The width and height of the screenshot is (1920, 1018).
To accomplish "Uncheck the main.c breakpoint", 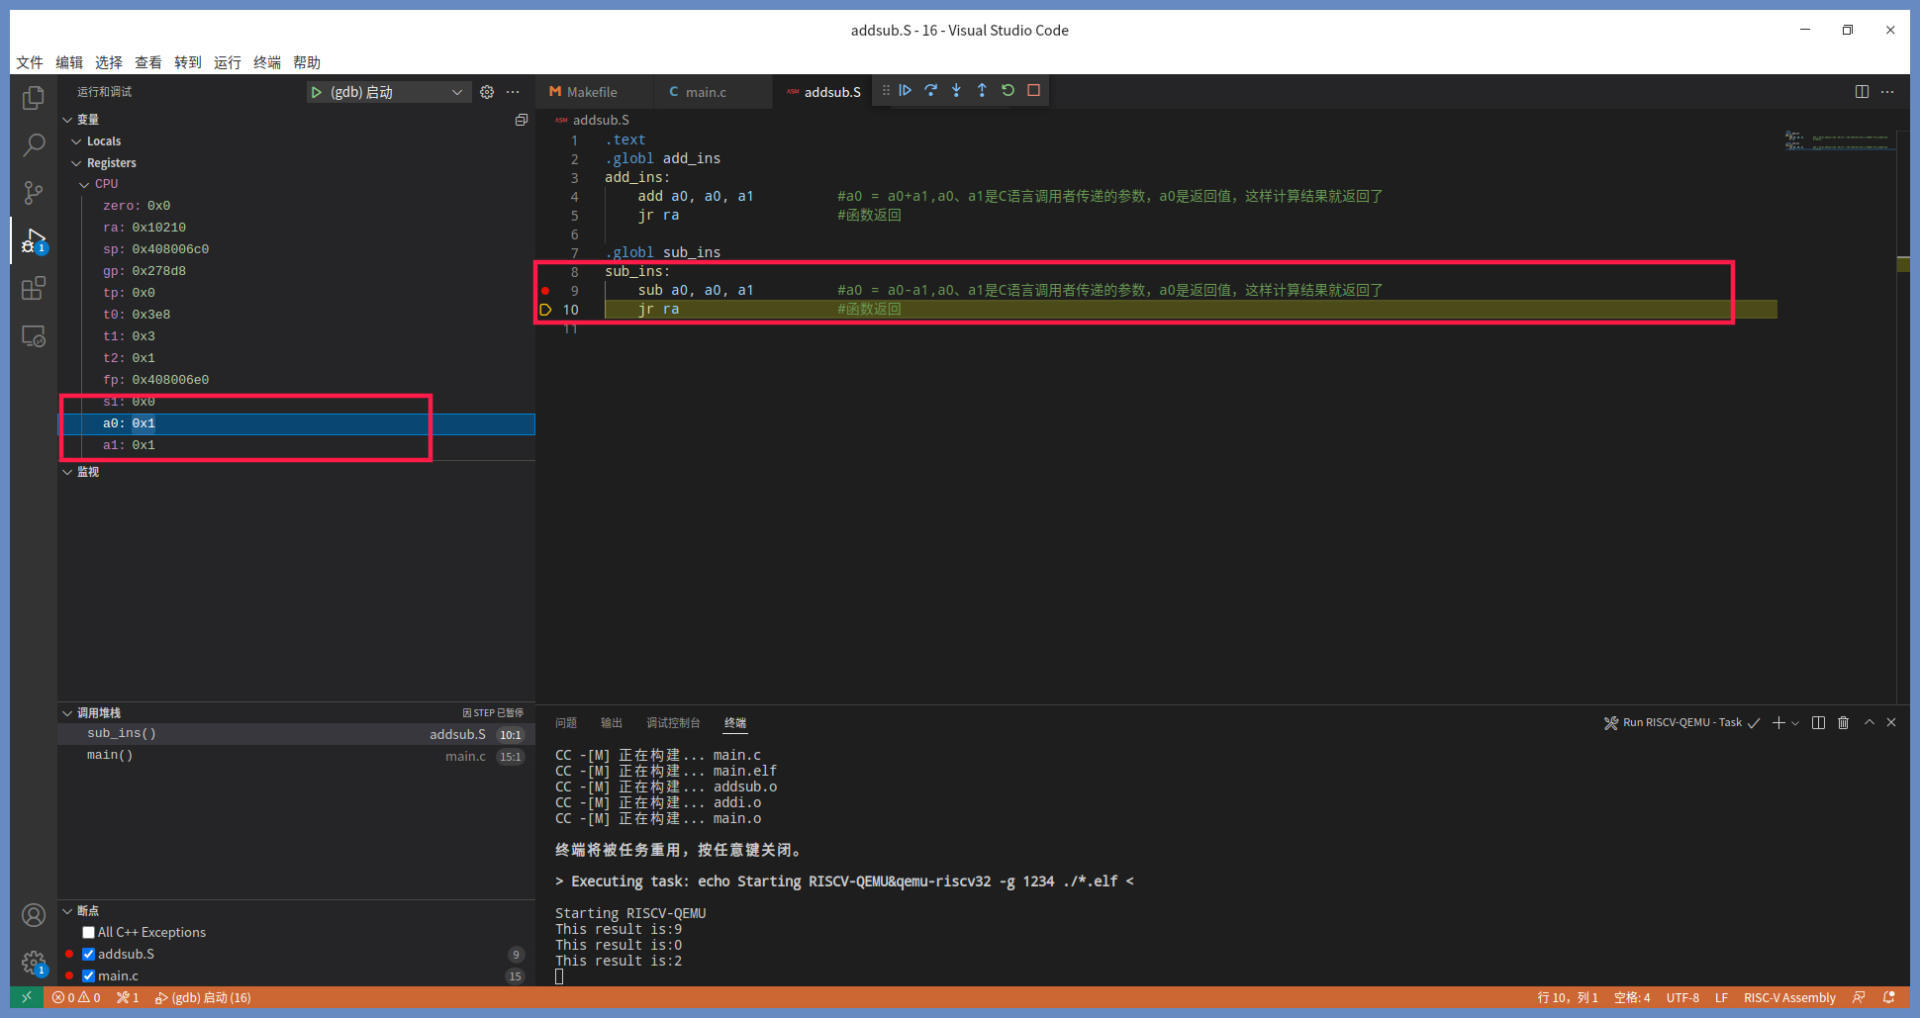I will tap(89, 976).
